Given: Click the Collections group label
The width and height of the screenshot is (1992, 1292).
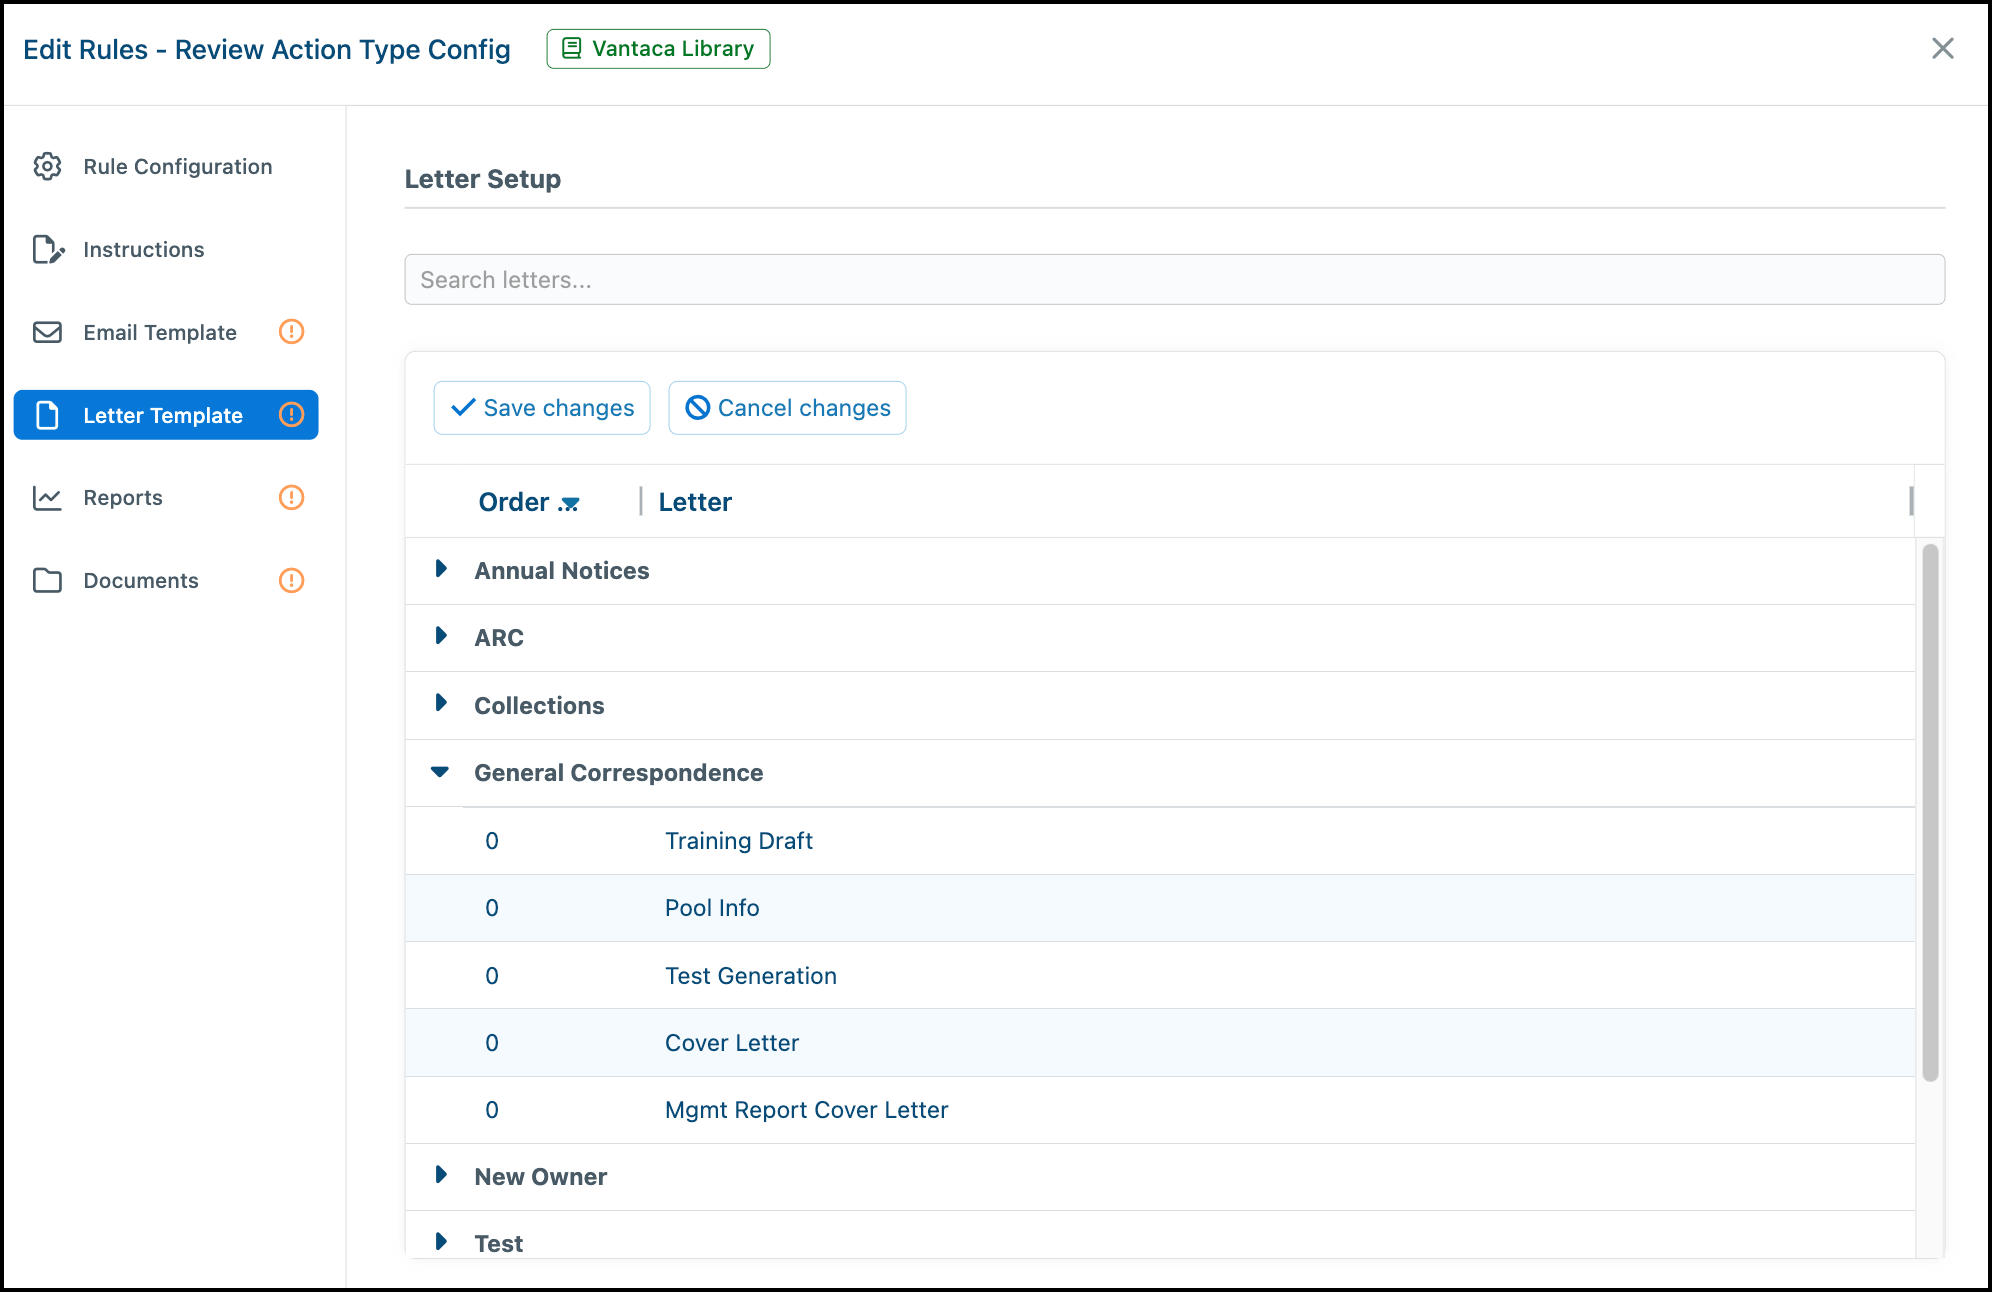Looking at the screenshot, I should click(539, 706).
